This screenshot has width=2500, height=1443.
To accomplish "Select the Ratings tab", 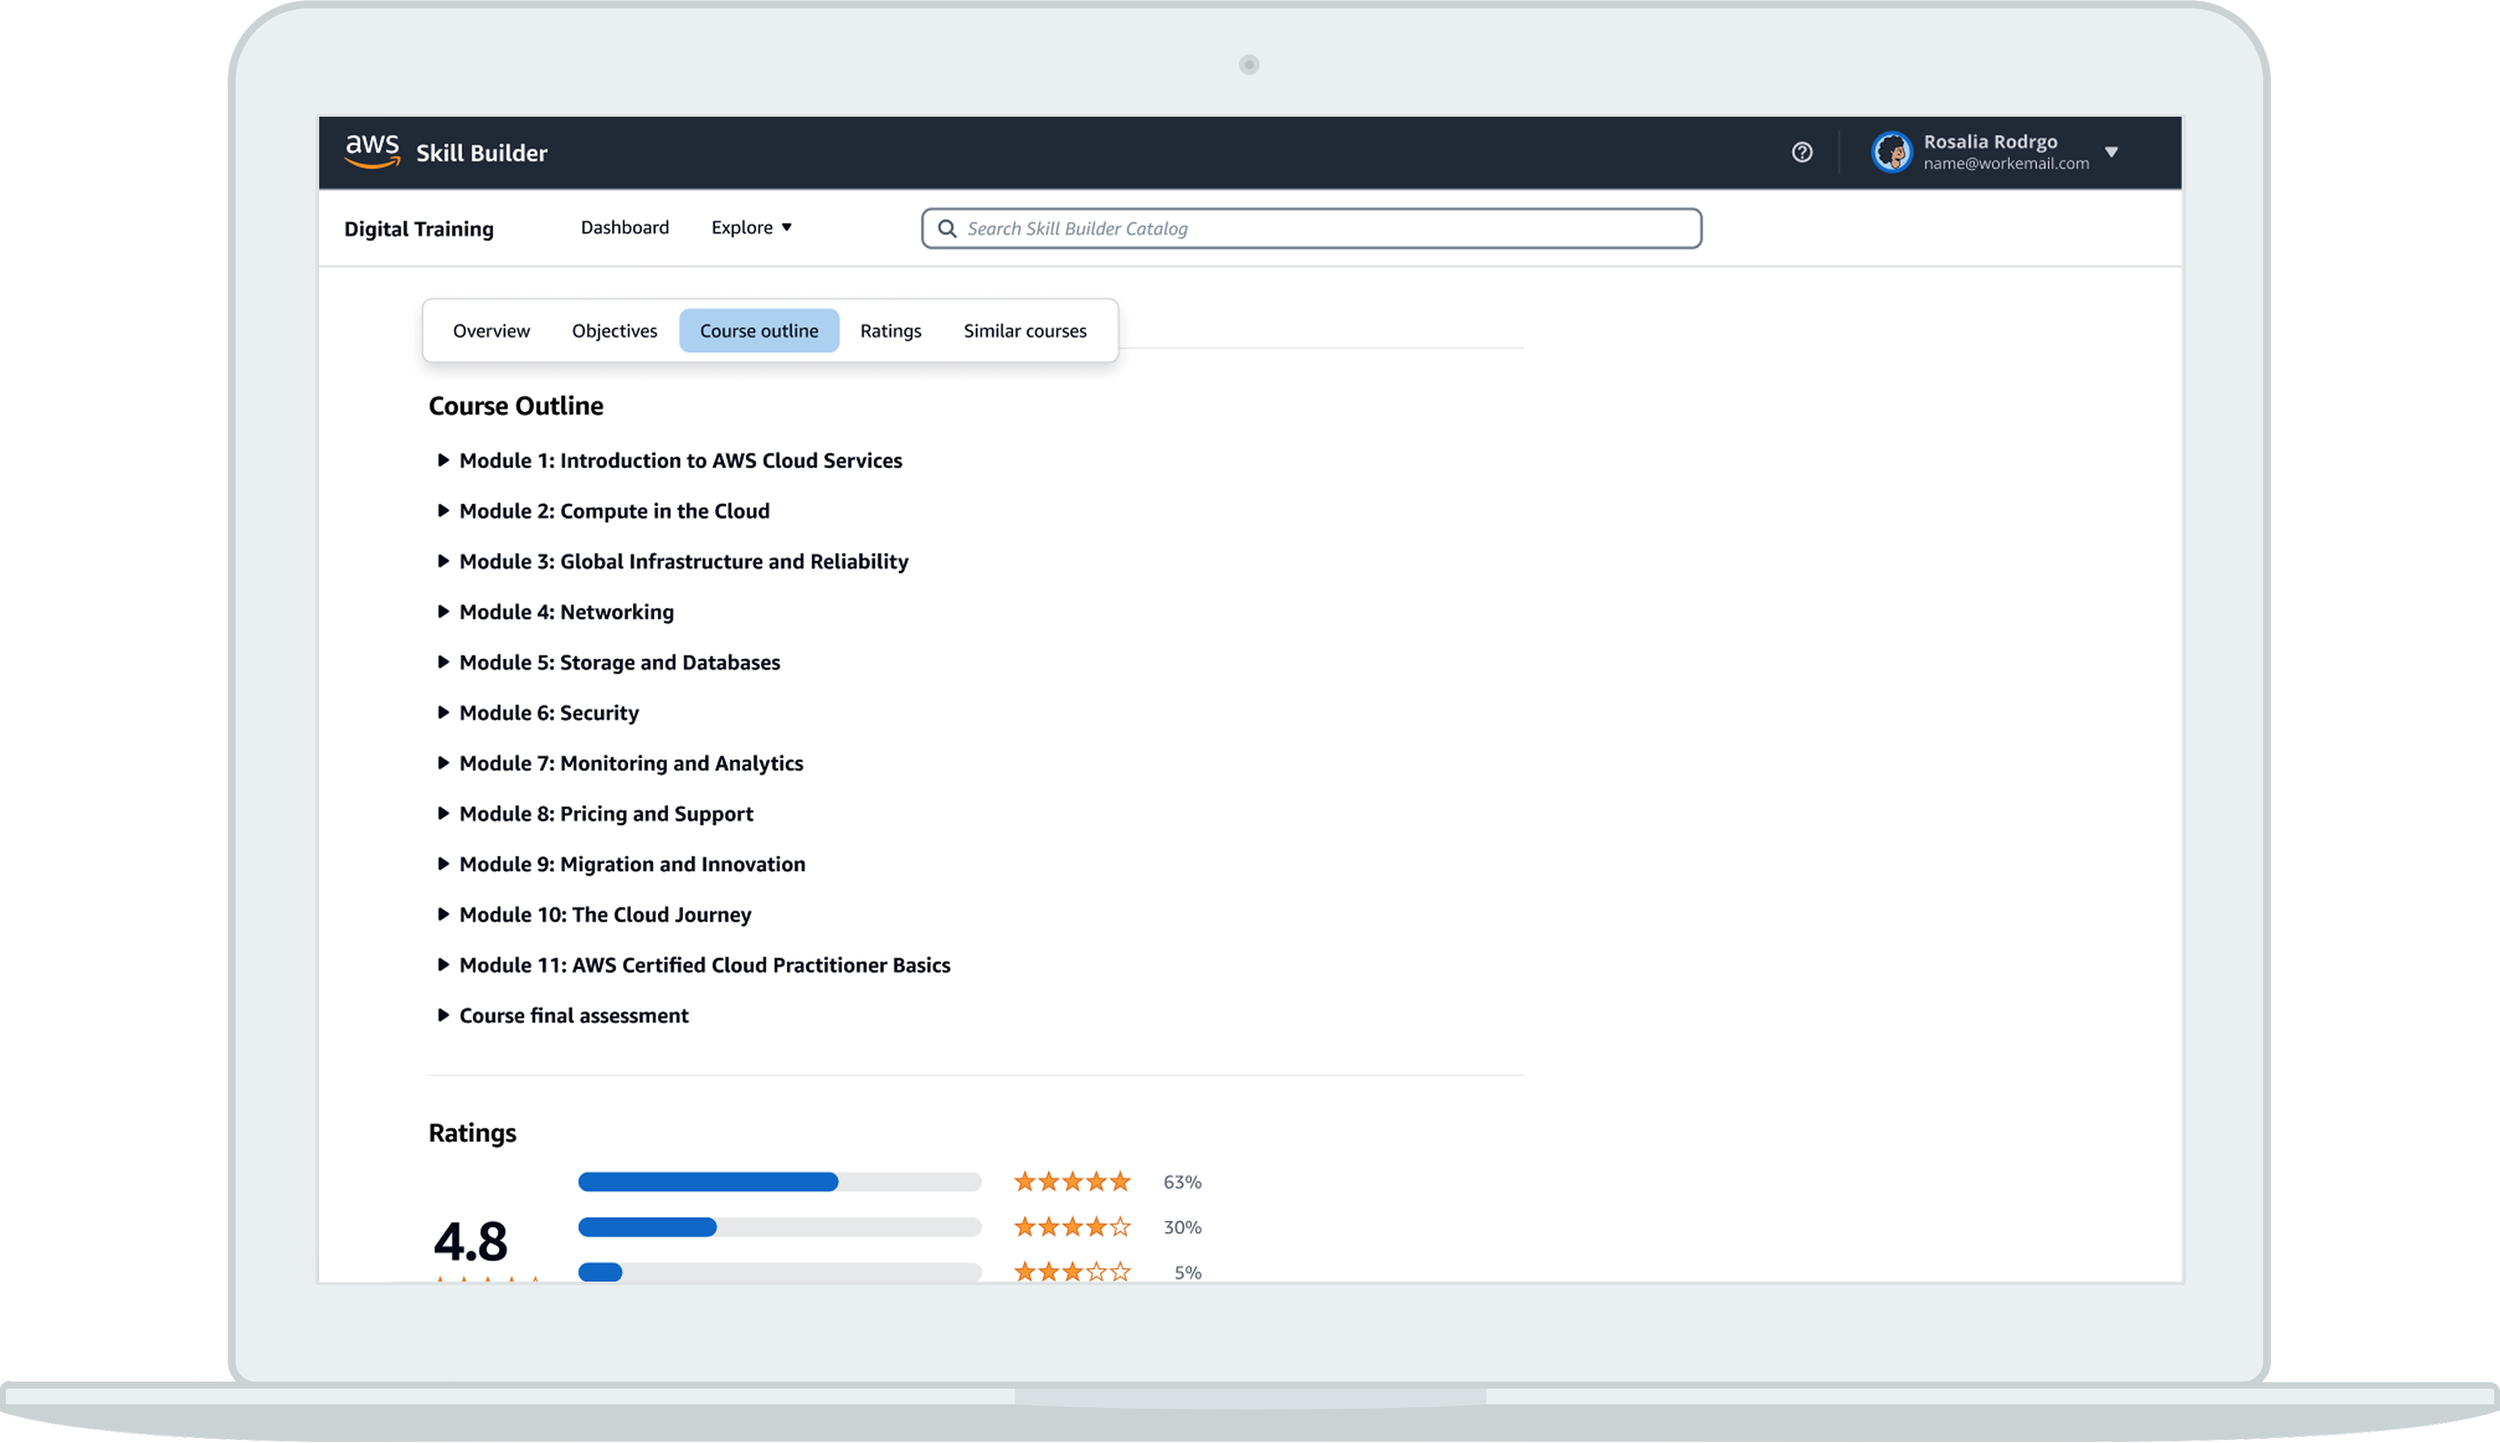I will coord(890,331).
